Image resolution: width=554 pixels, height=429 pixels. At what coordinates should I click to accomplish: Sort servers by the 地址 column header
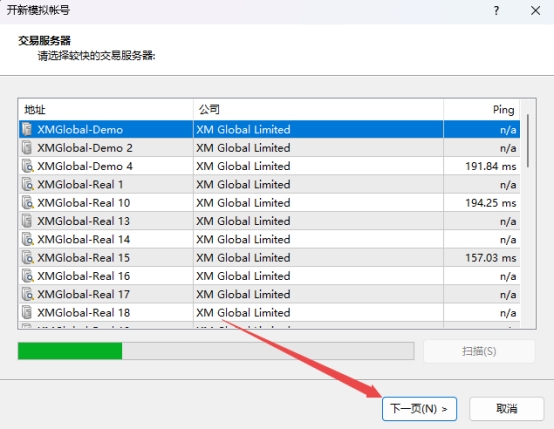coord(106,110)
